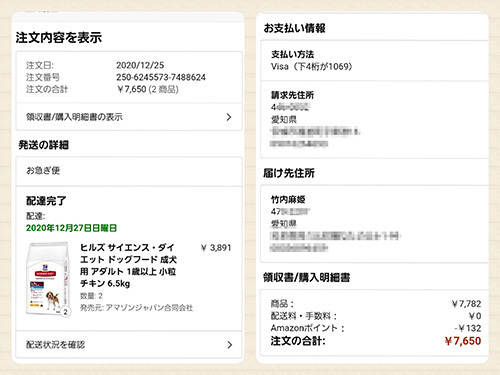Click the 発送の詳細 heading
This screenshot has height=375, width=500.
(43, 145)
